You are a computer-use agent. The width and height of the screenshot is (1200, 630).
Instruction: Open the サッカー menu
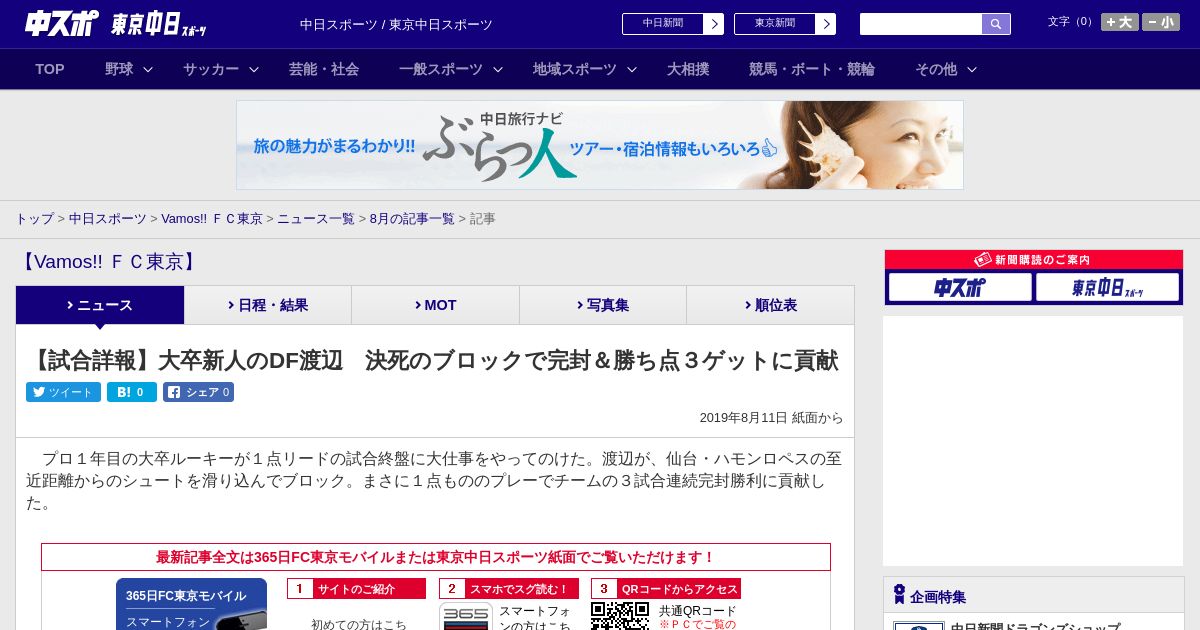click(211, 69)
